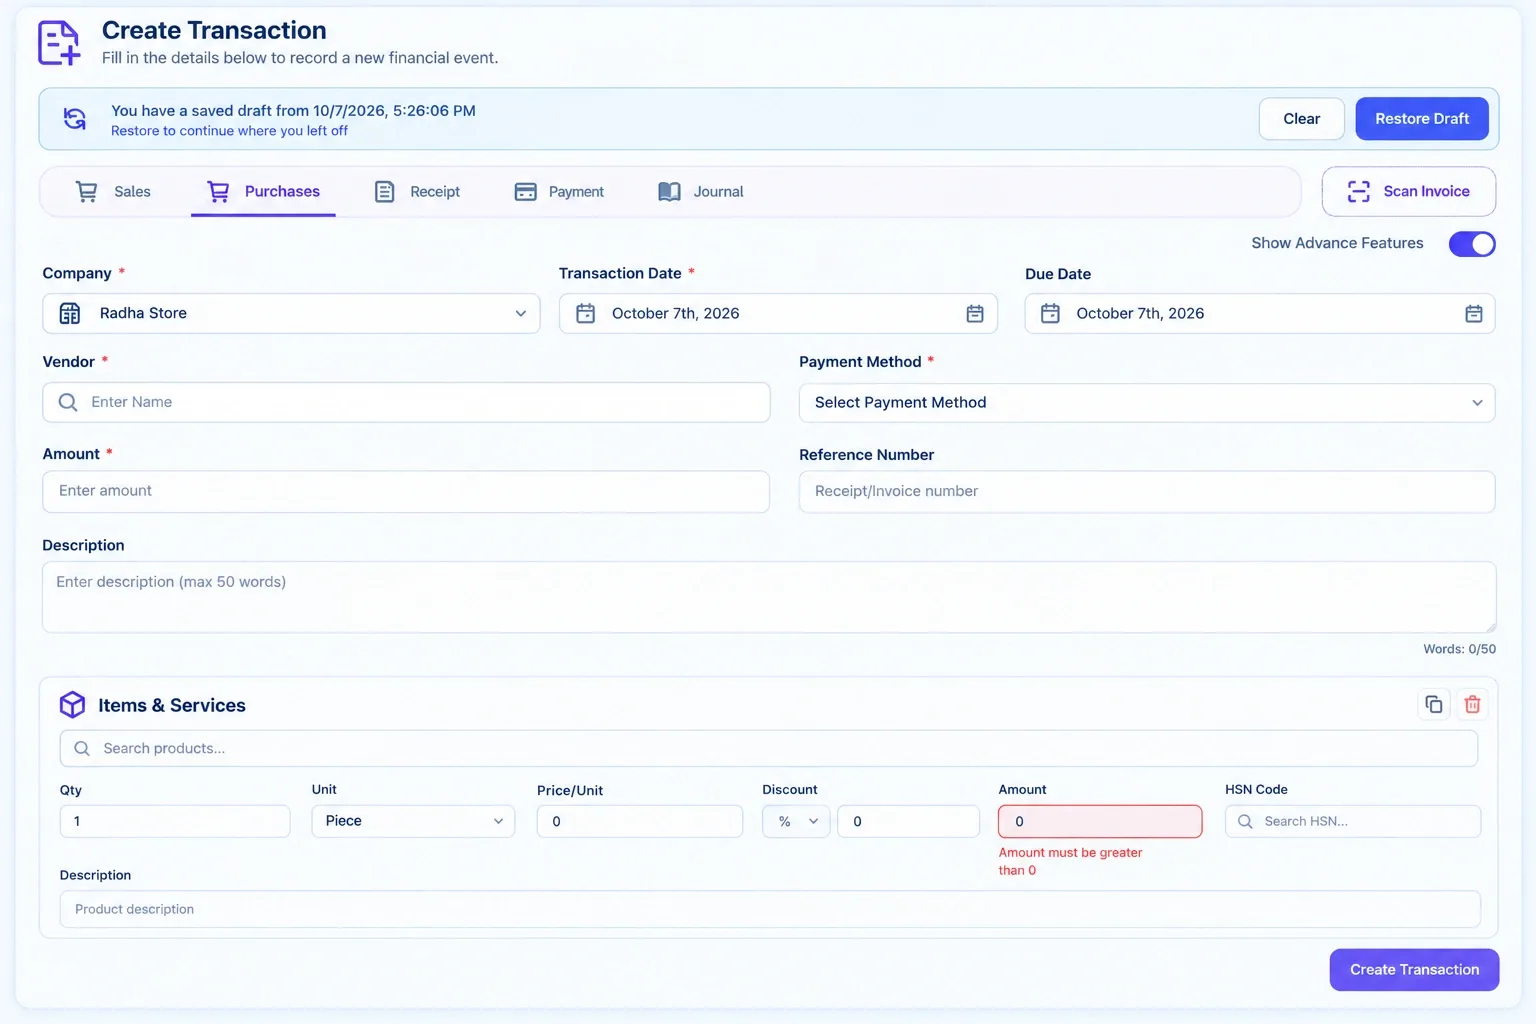
Task: Toggle Show Advance Features switch
Action: tap(1472, 244)
